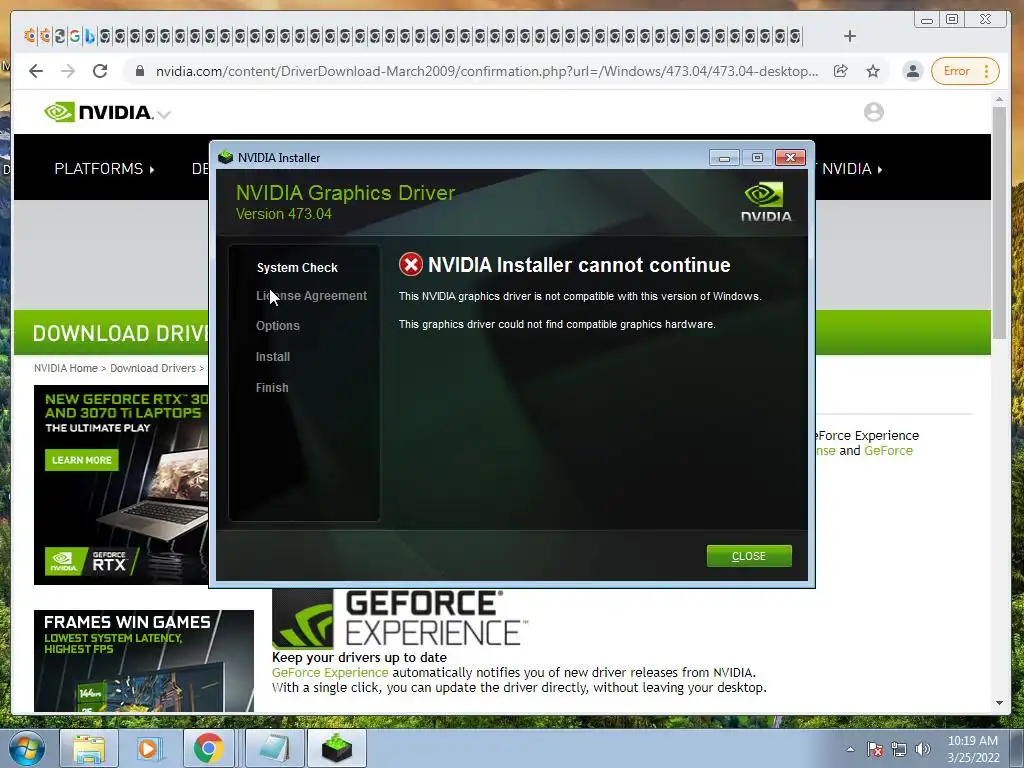Click the share page icon in address bar
1024x768 pixels.
[840, 71]
